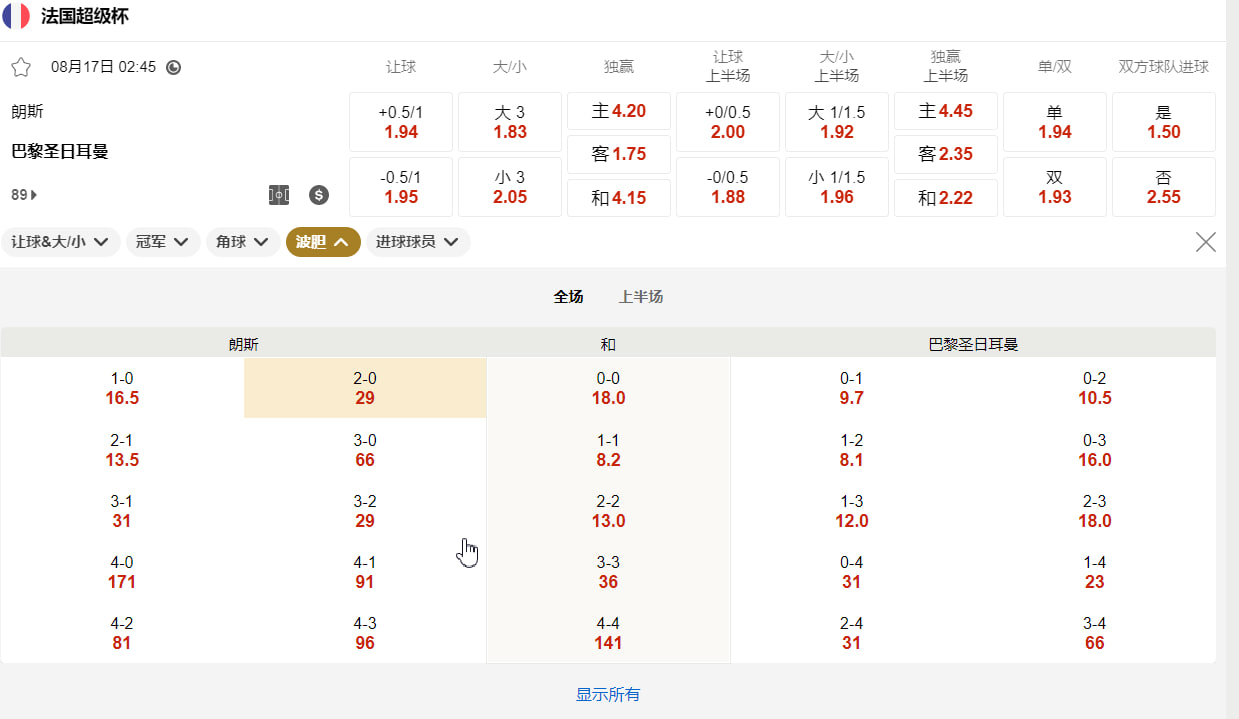Select handicap +0.5/1 at 1.94
Image resolution: width=1239 pixels, height=719 pixels.
pos(401,122)
